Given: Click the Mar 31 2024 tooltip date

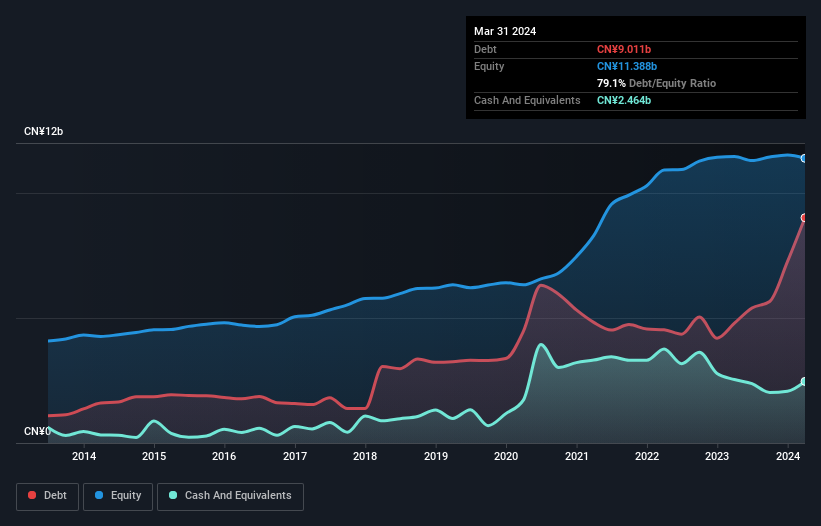Looking at the screenshot, I should point(505,31).
